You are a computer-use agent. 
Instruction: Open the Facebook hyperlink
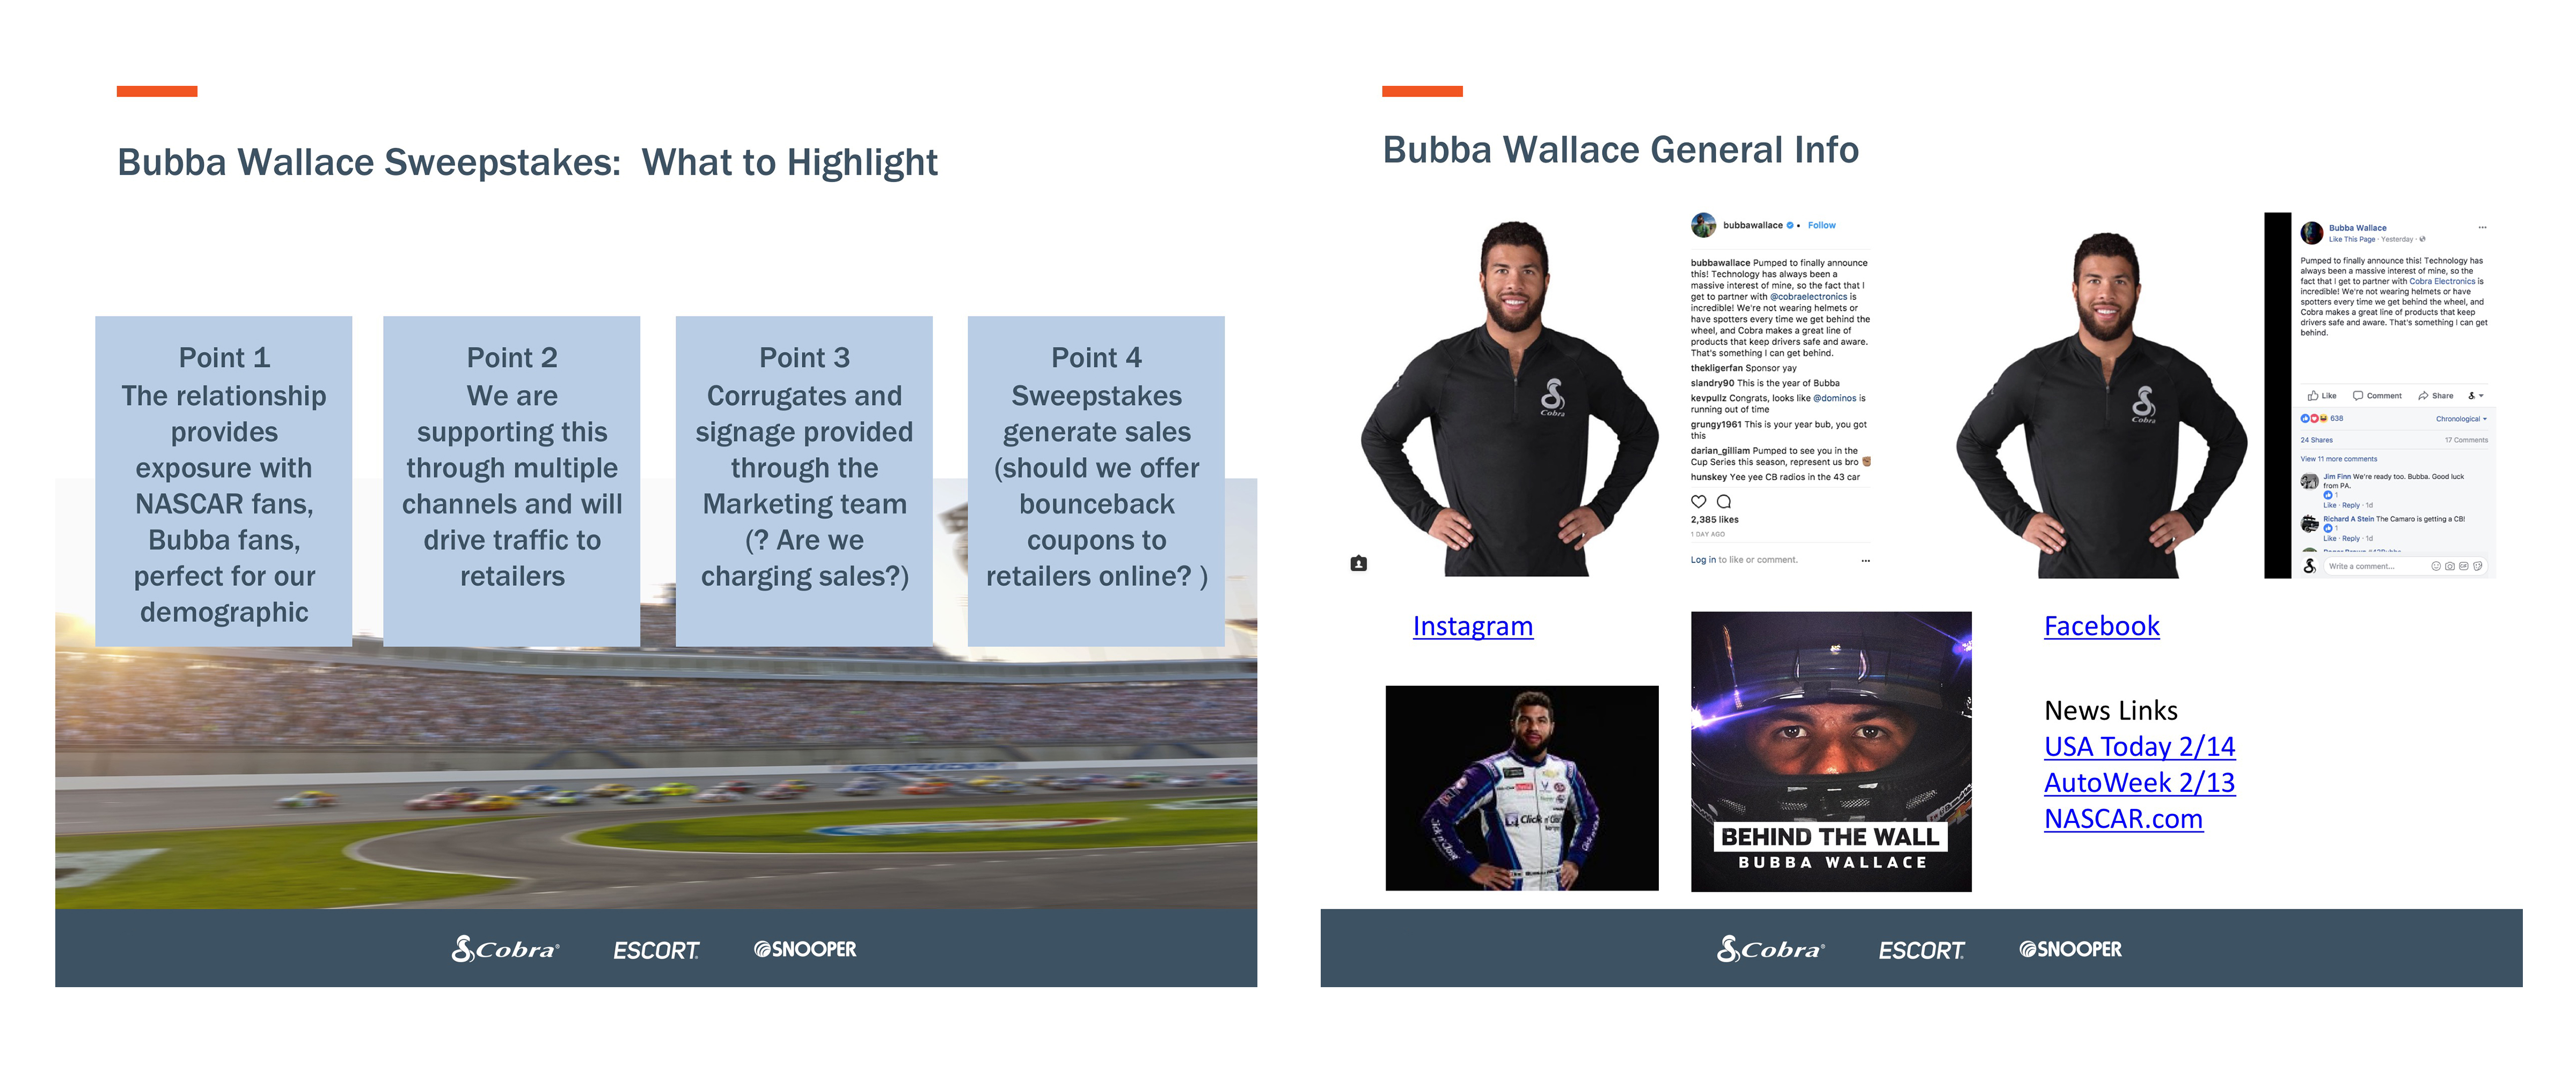(2101, 626)
